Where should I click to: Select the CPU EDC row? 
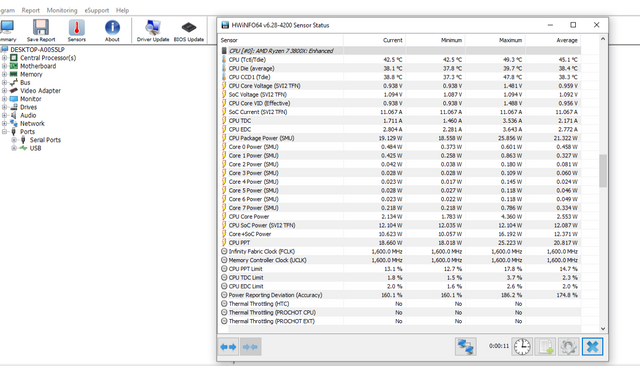click(x=400, y=129)
